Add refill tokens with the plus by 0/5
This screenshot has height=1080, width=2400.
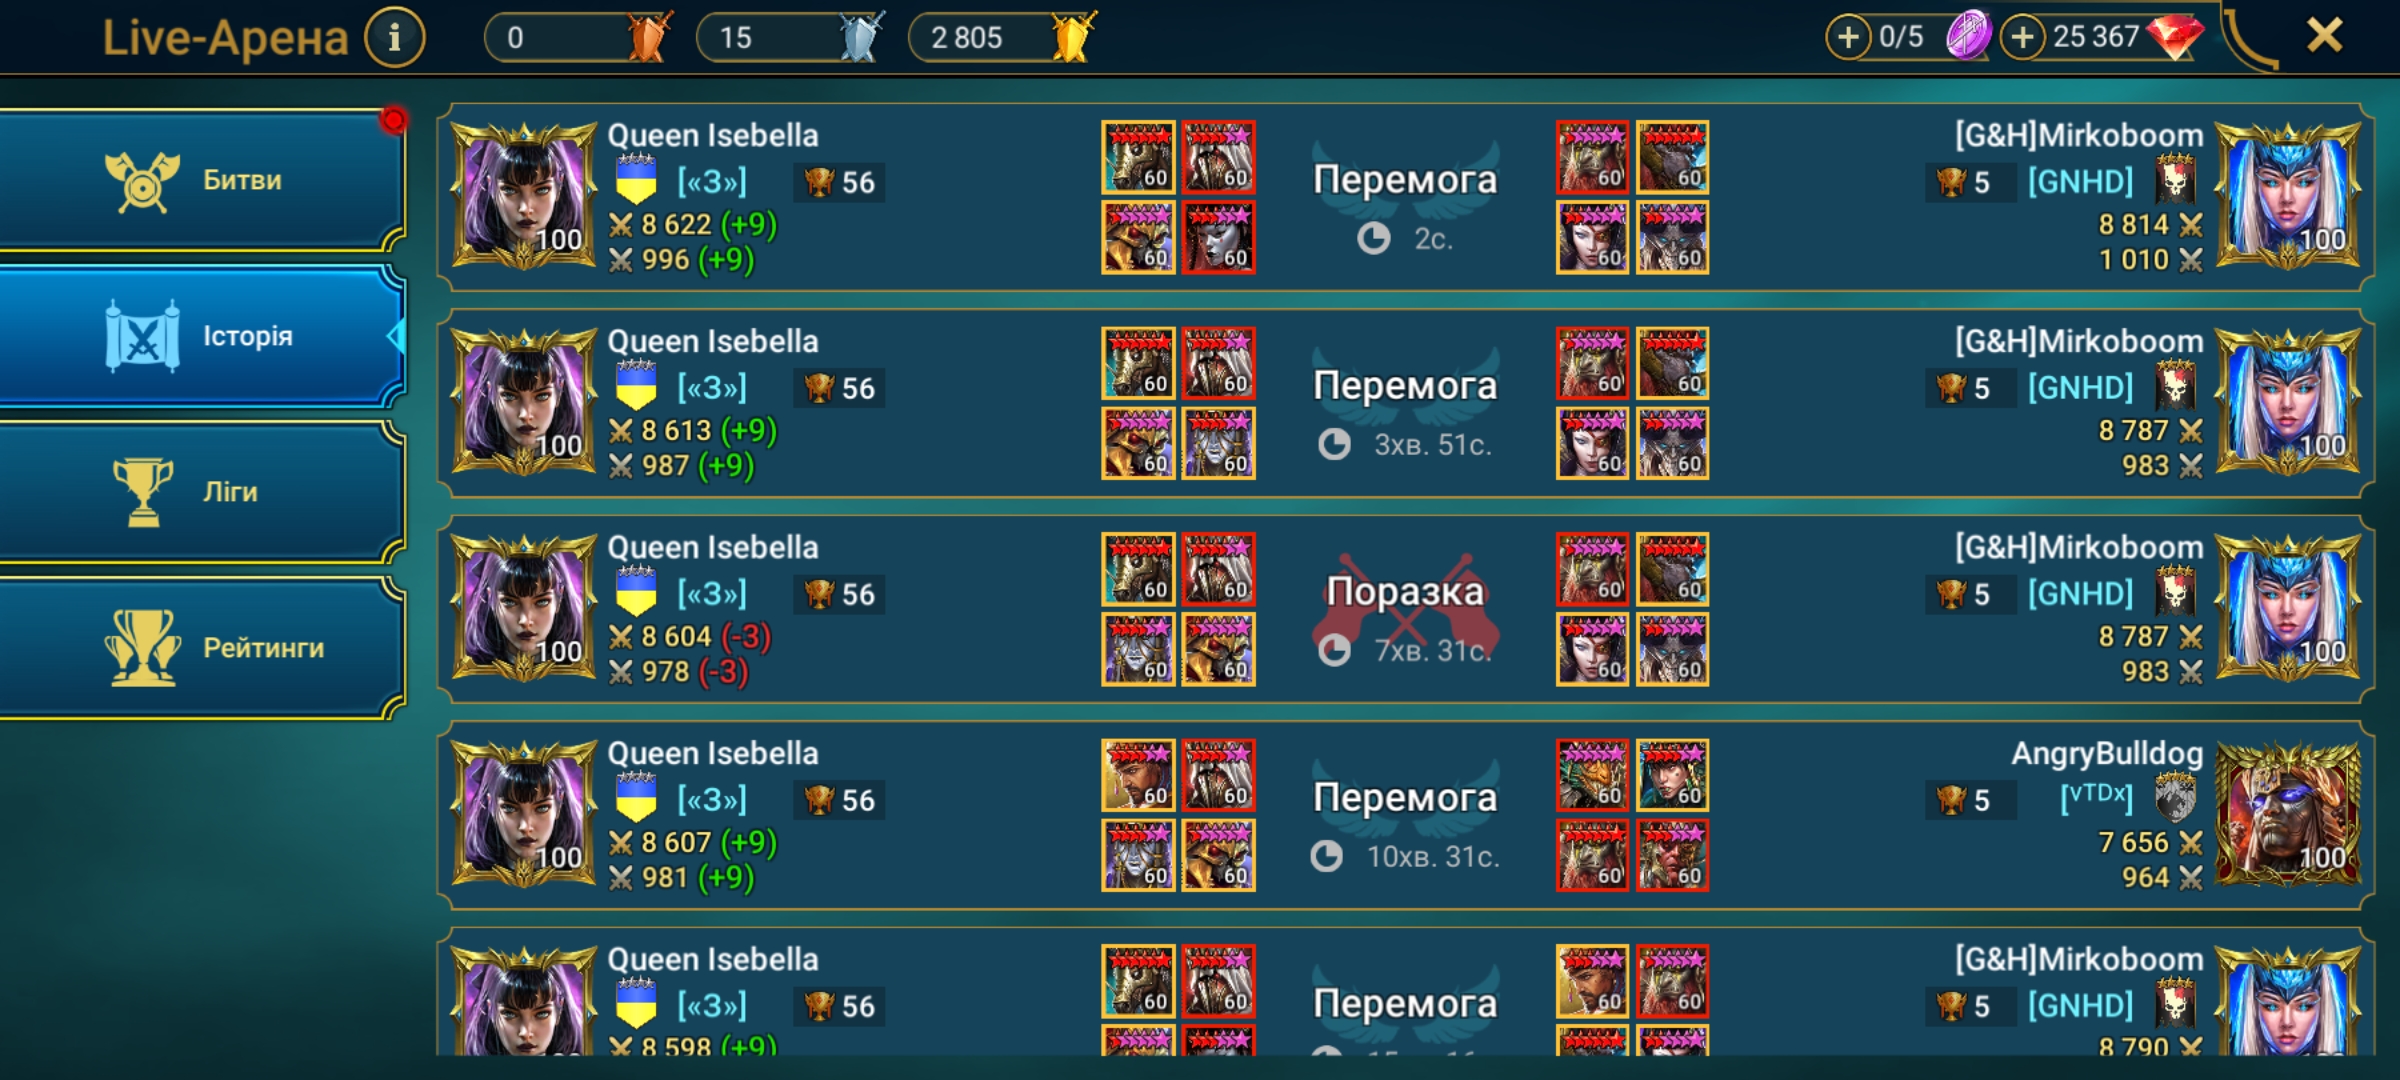point(1848,38)
